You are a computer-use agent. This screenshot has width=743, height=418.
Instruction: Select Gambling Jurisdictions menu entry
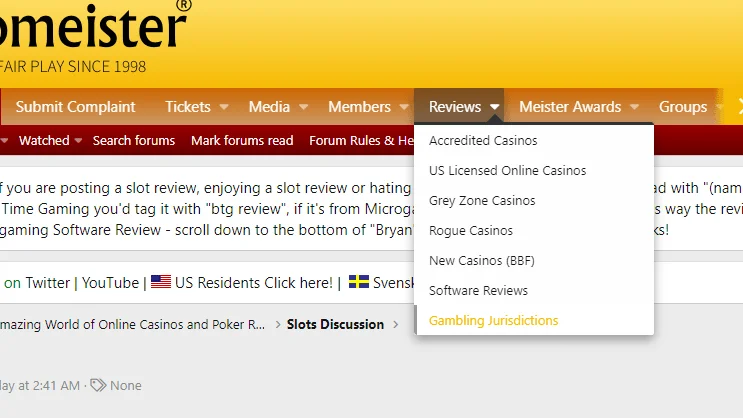pyautogui.click(x=534, y=320)
